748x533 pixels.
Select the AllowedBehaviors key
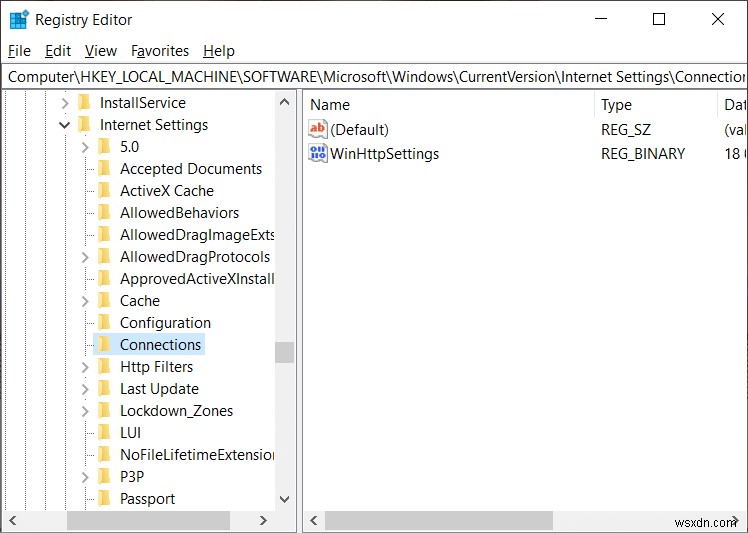(x=179, y=213)
